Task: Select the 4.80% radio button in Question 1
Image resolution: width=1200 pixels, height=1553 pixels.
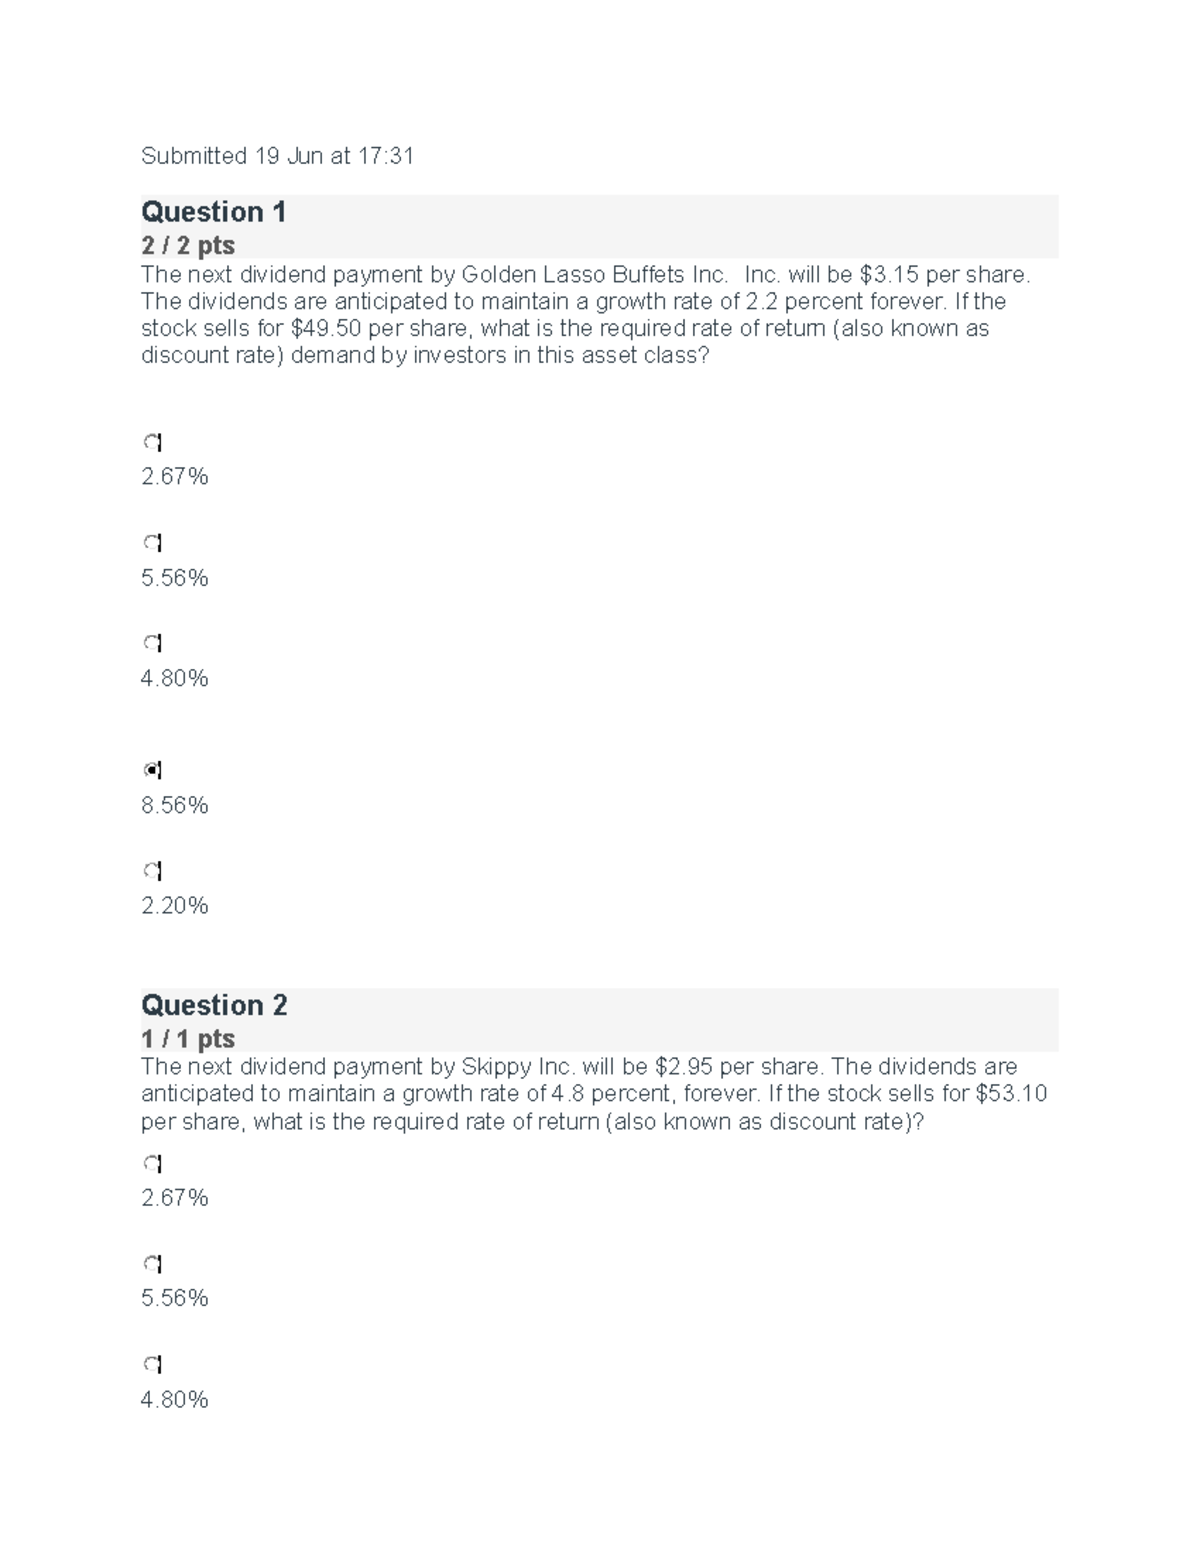Action: 152,643
